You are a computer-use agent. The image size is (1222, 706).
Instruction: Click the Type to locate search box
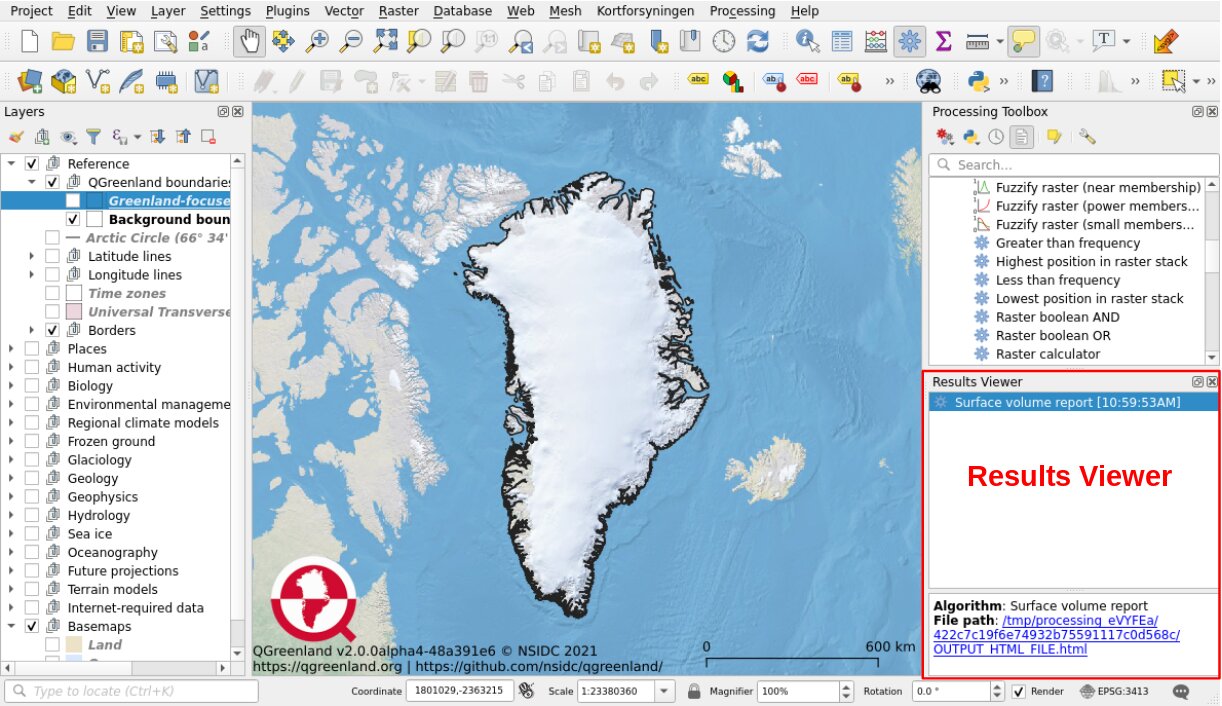coord(132,691)
